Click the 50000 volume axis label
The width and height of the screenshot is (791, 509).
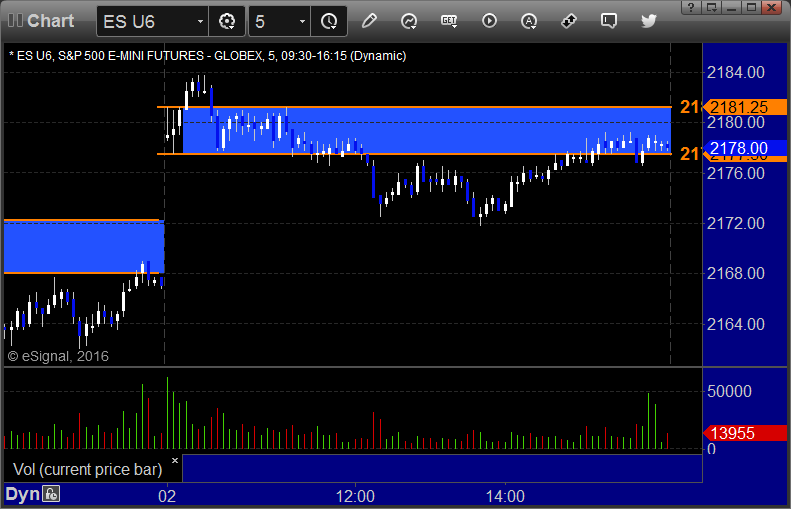[729, 391]
